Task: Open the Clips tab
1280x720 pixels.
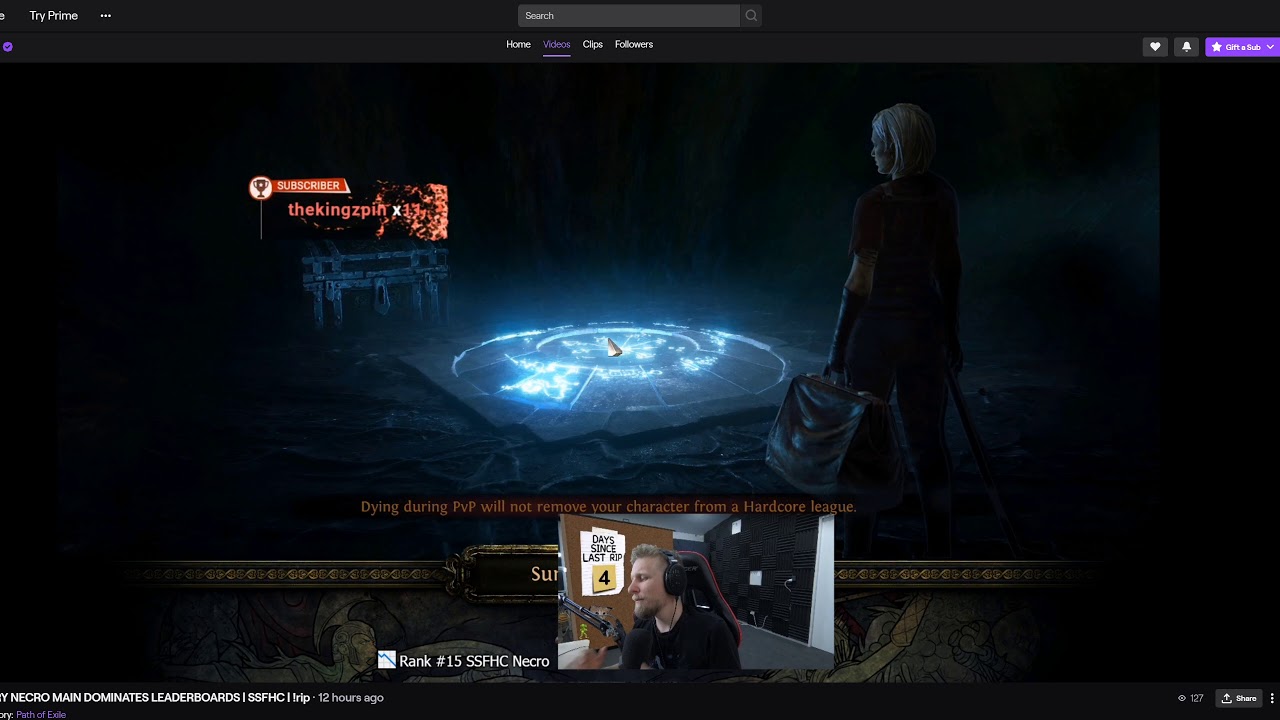Action: (593, 44)
